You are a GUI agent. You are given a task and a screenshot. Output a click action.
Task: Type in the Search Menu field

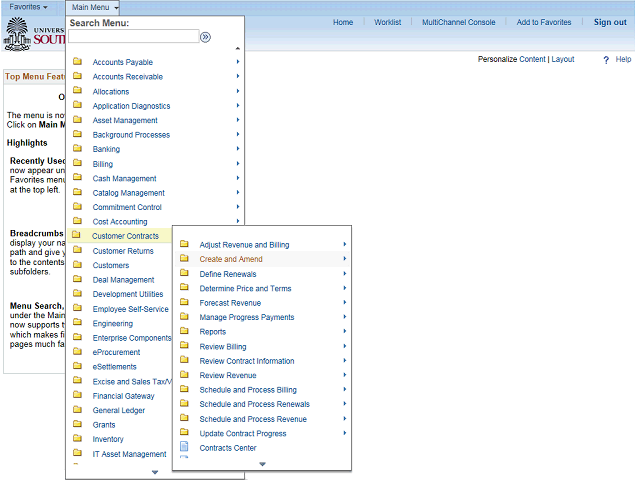(x=132, y=37)
